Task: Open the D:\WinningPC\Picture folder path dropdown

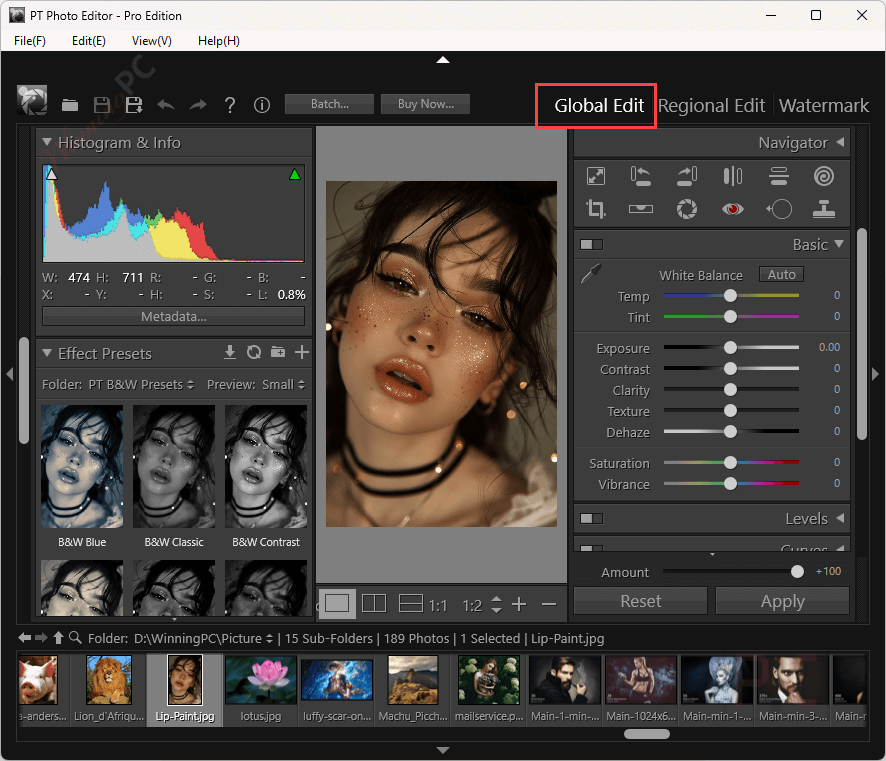Action: 203,638
